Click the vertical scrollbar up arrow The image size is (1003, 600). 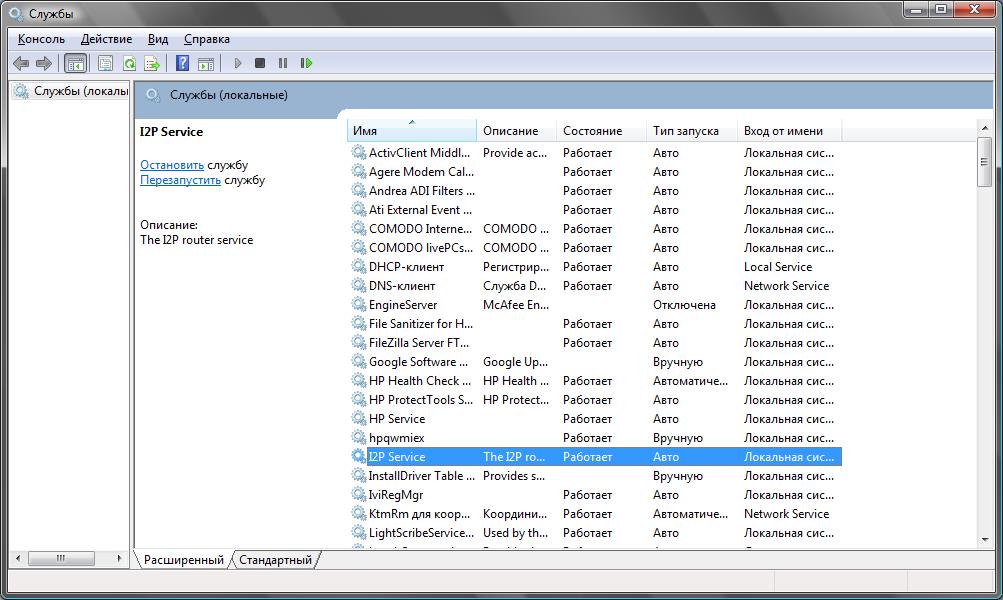pos(985,126)
